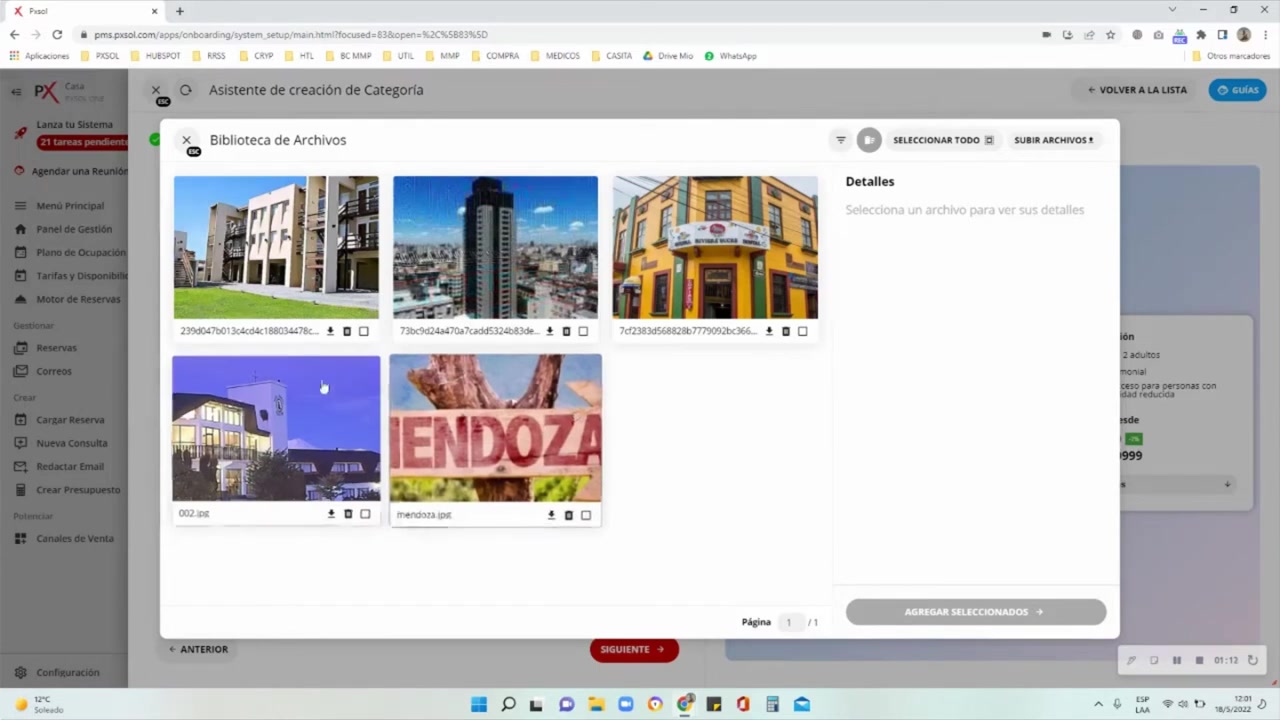Open the HUBSPOT bookmark
Image resolution: width=1280 pixels, height=720 pixels.
coord(161,56)
